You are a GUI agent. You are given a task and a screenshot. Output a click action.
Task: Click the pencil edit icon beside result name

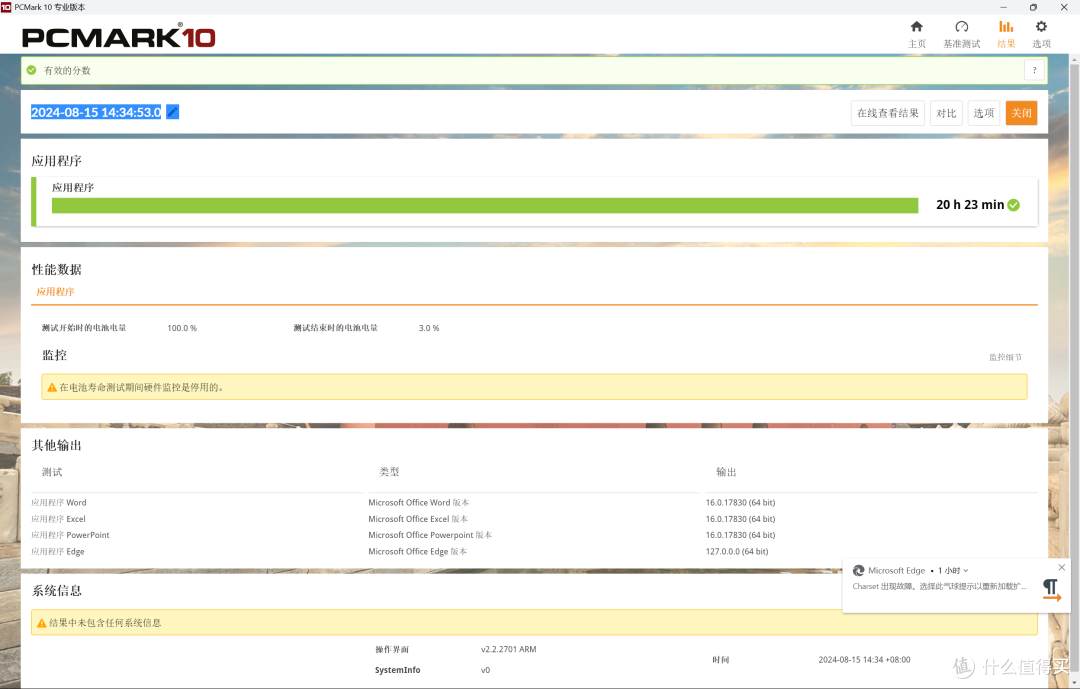click(x=172, y=112)
